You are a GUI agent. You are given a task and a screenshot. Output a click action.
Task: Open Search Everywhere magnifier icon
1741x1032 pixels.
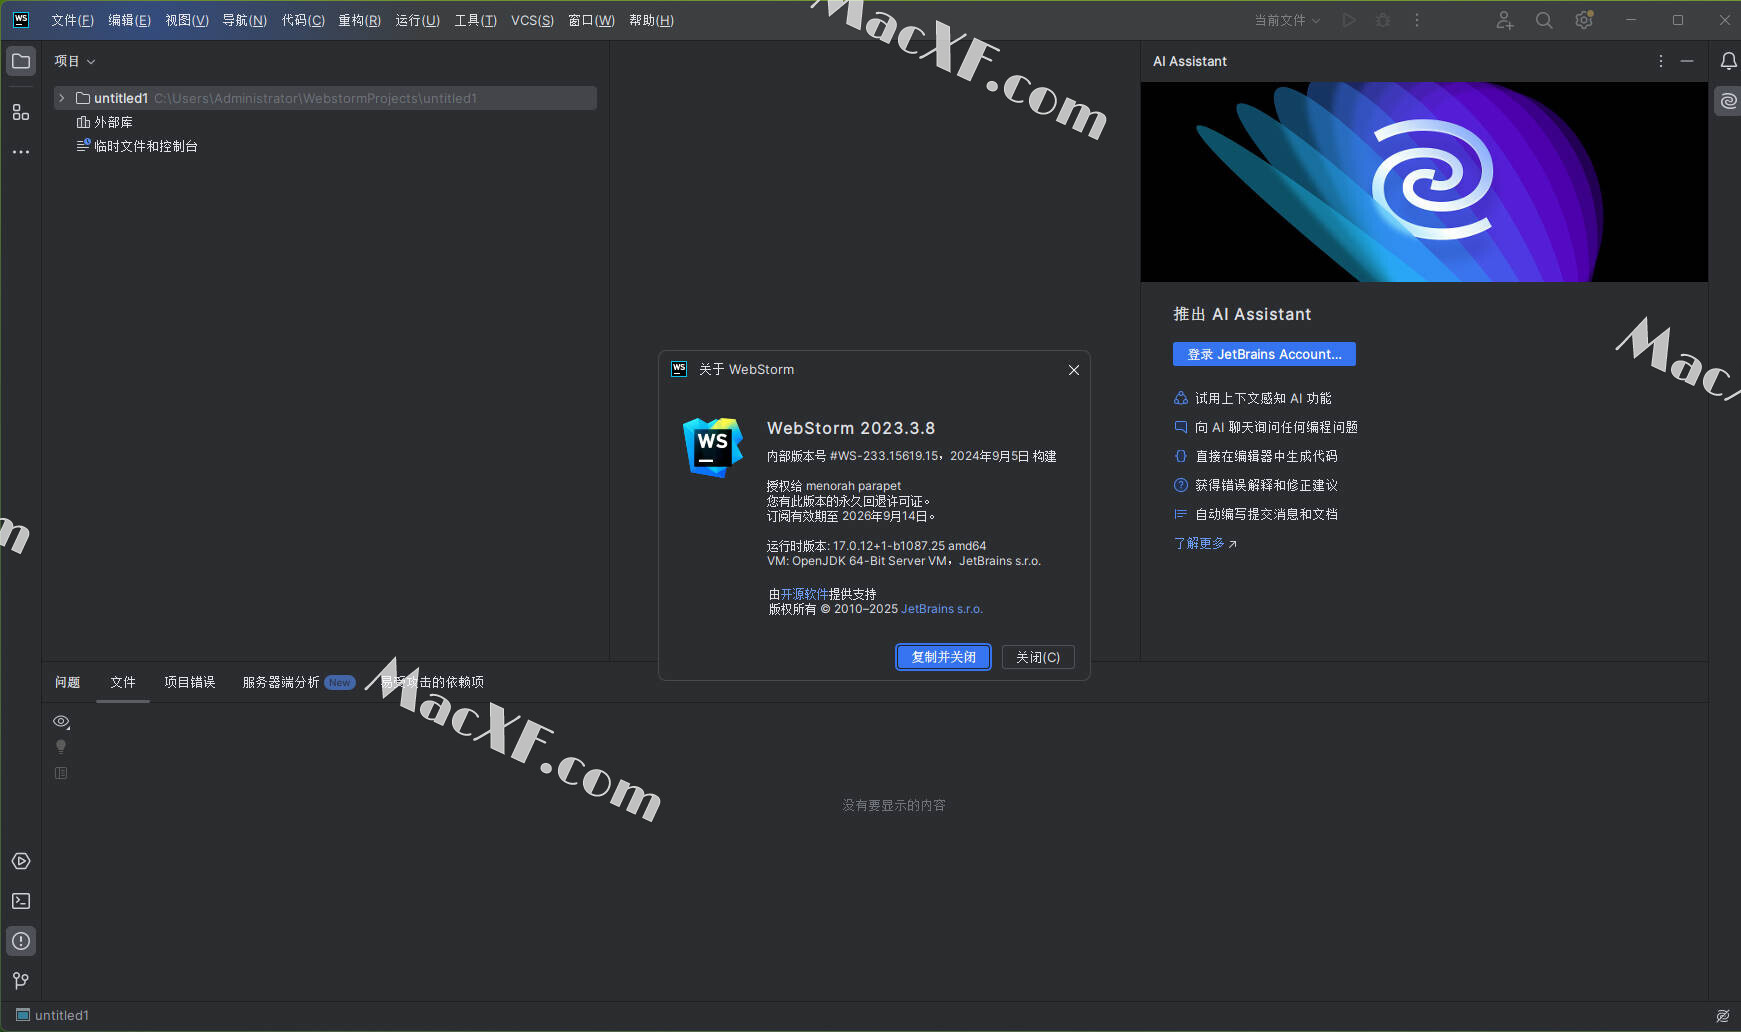[x=1544, y=20]
